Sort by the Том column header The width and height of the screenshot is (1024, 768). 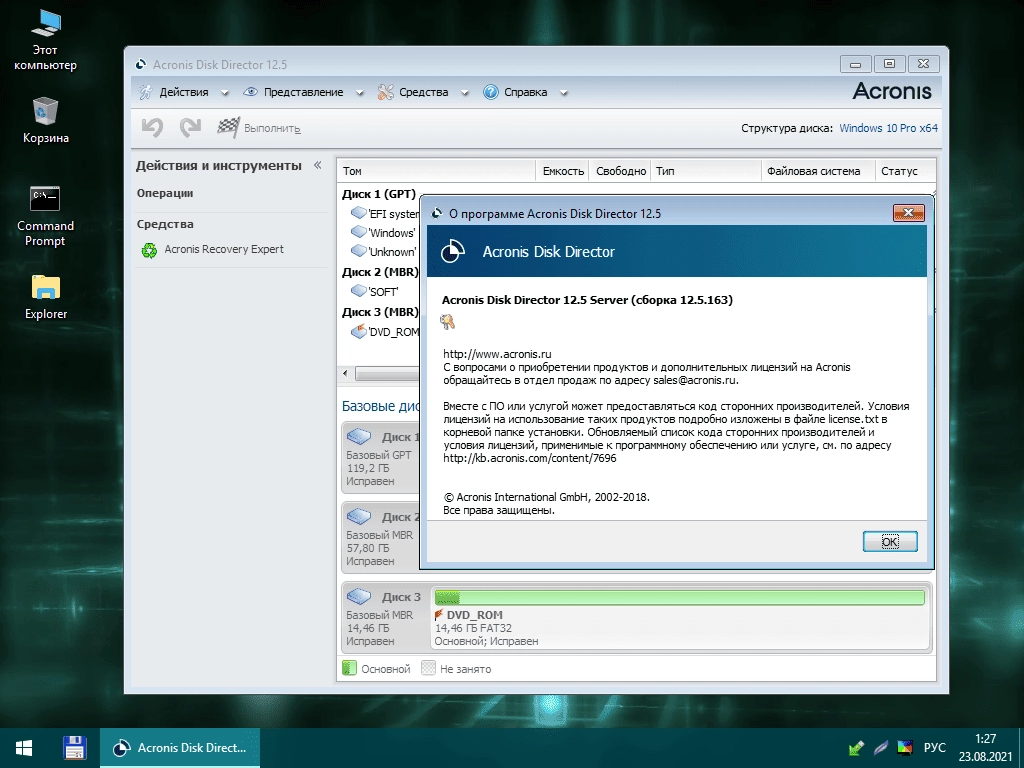436,171
